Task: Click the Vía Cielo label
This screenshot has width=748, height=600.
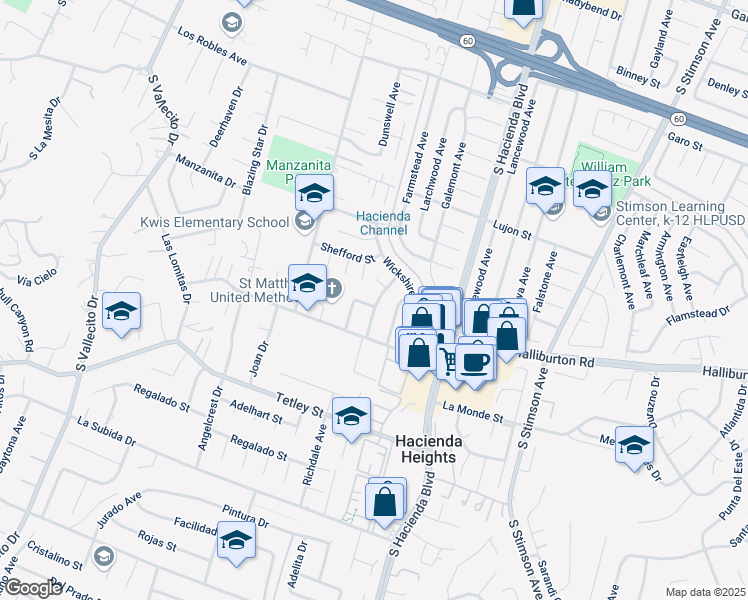Action: 37,278
